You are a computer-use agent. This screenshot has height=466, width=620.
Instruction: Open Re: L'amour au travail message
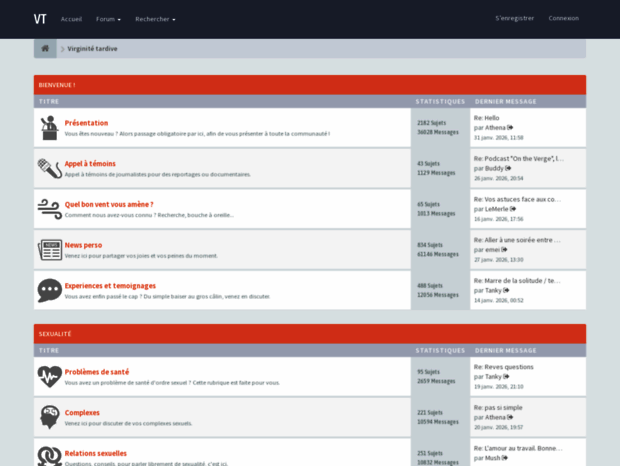[518, 448]
